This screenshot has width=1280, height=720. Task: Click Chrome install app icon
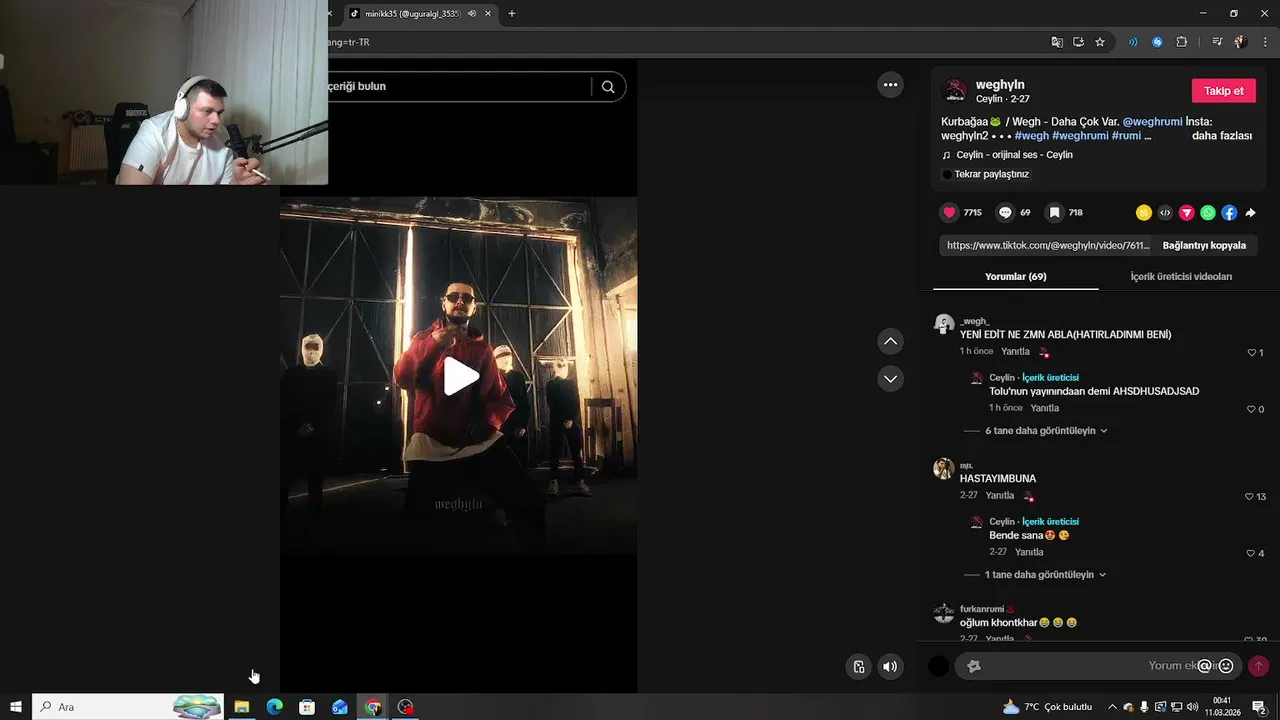click(x=1078, y=42)
